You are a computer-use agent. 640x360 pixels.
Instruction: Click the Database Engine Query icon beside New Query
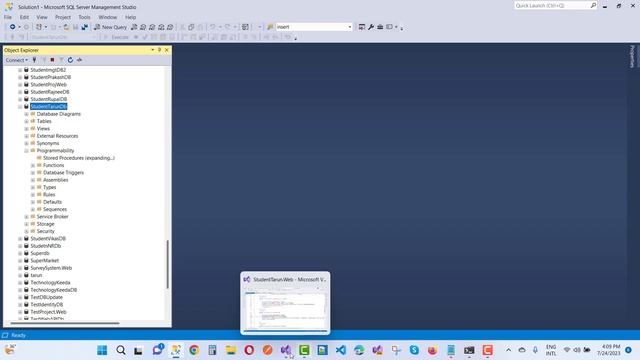click(x=134, y=27)
